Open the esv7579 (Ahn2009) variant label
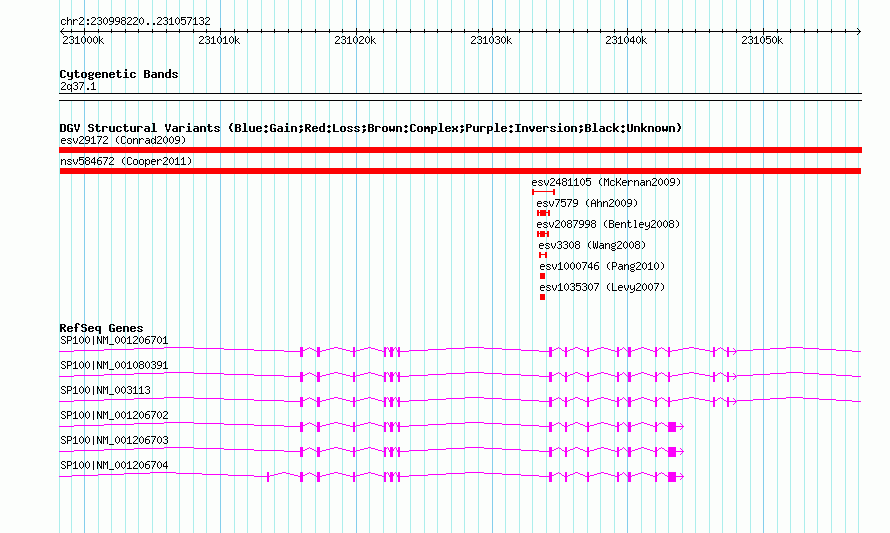Viewport: 890px width, 533px height. pos(587,203)
